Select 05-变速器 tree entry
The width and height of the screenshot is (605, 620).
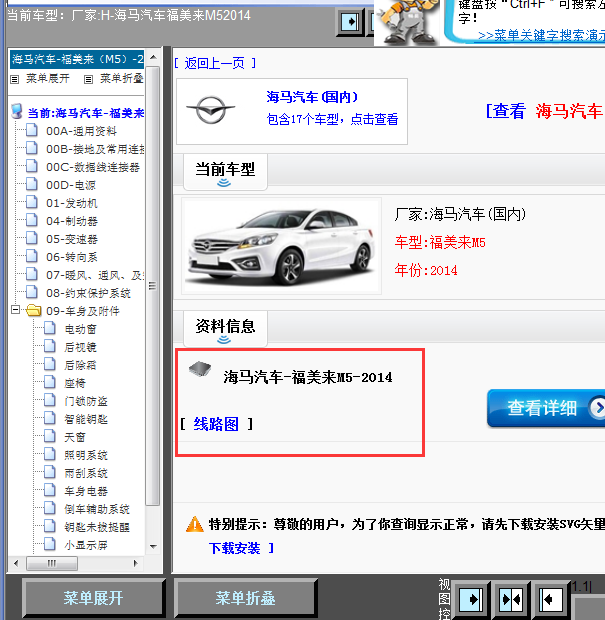[72, 239]
